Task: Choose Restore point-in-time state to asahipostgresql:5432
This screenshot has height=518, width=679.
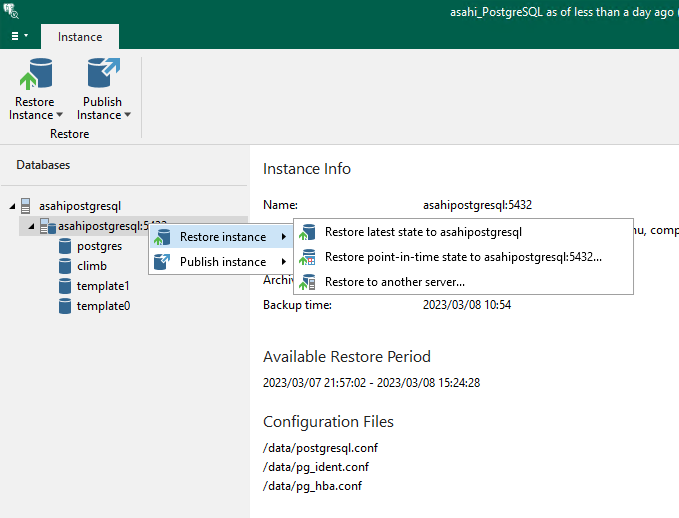Action: pyautogui.click(x=463, y=257)
